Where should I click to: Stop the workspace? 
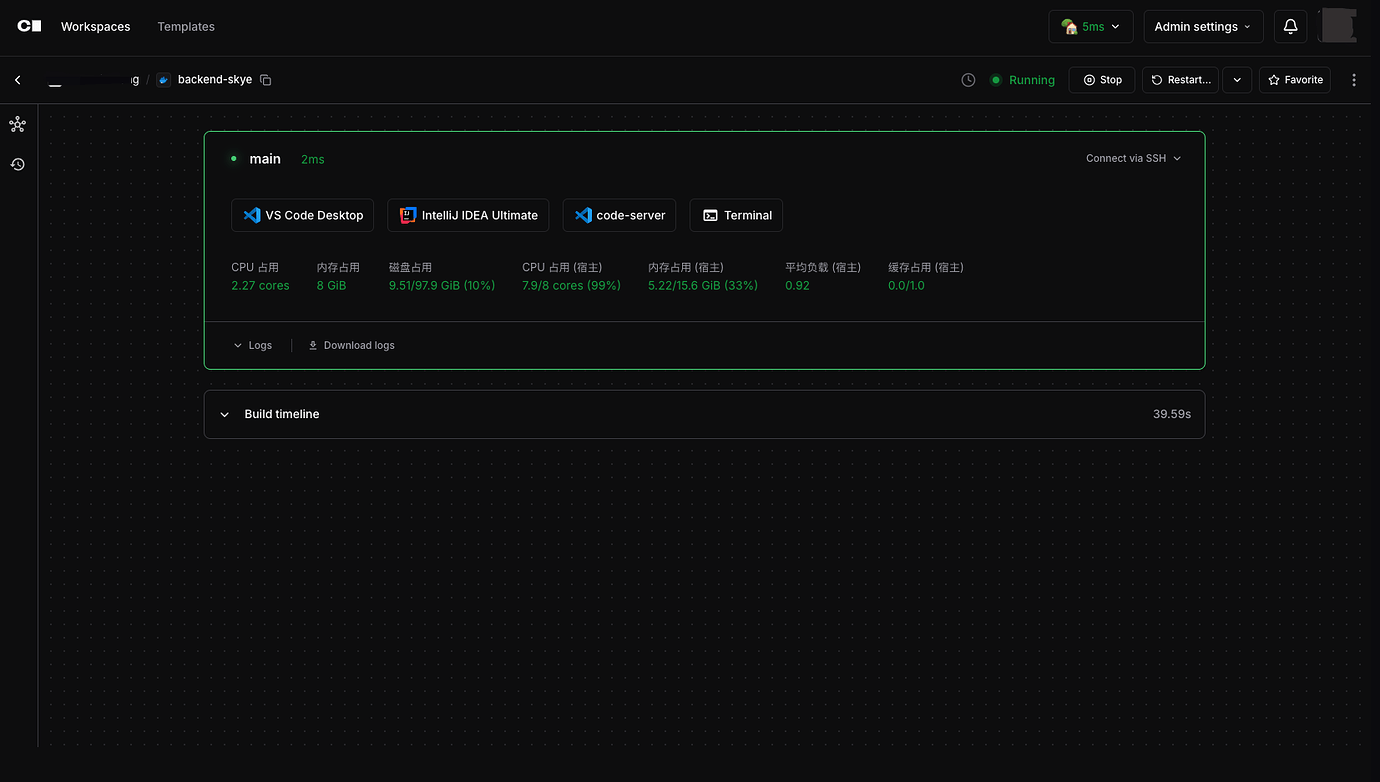click(1102, 80)
